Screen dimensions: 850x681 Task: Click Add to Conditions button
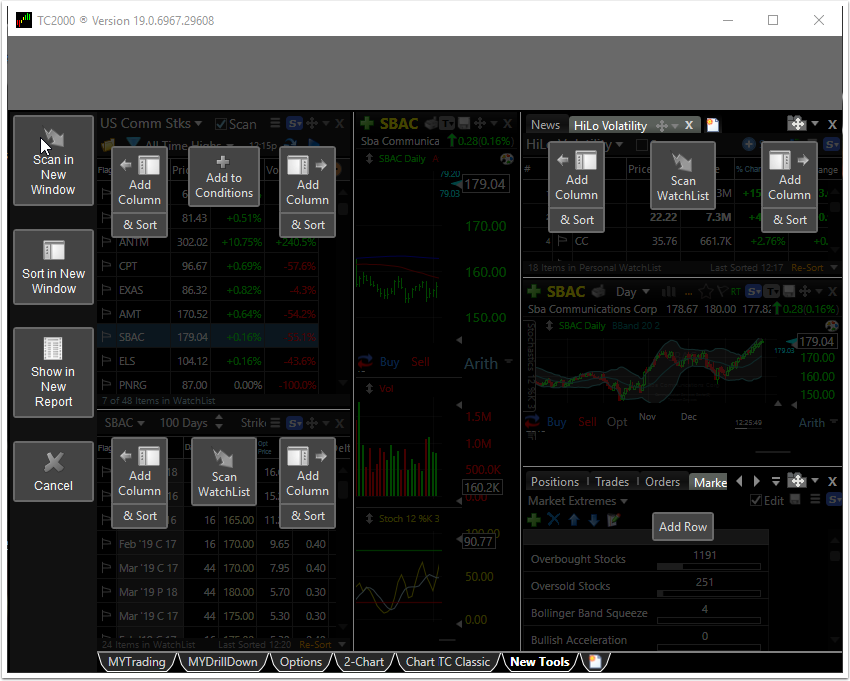[x=224, y=177]
